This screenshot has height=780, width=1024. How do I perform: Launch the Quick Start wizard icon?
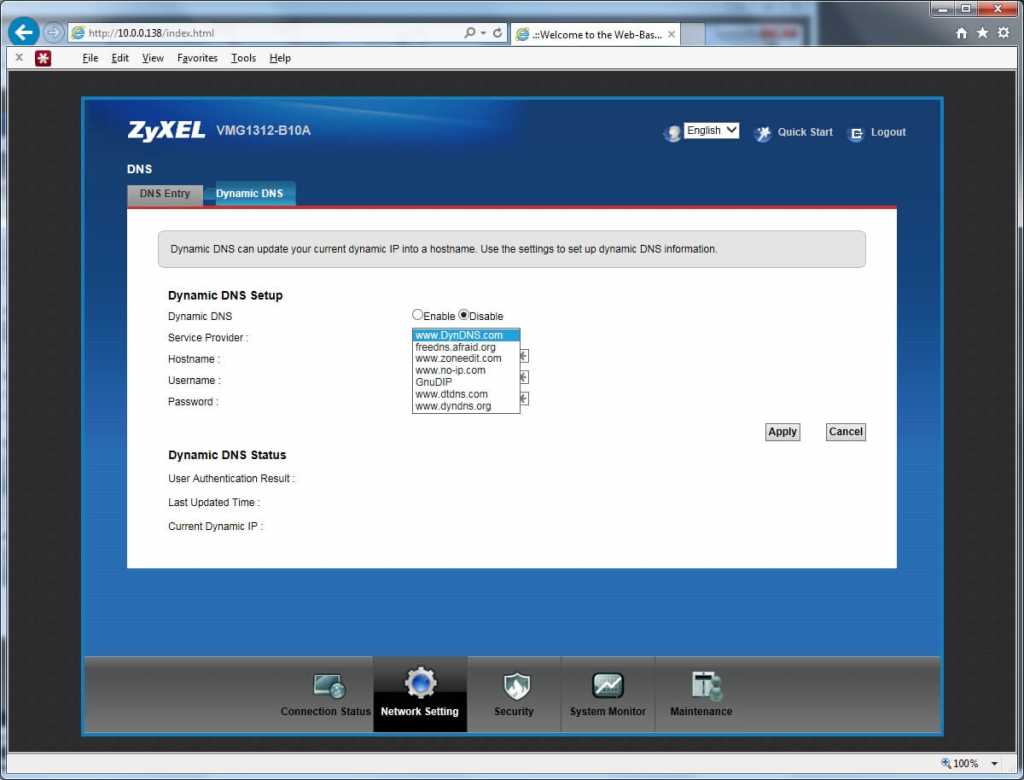[763, 133]
